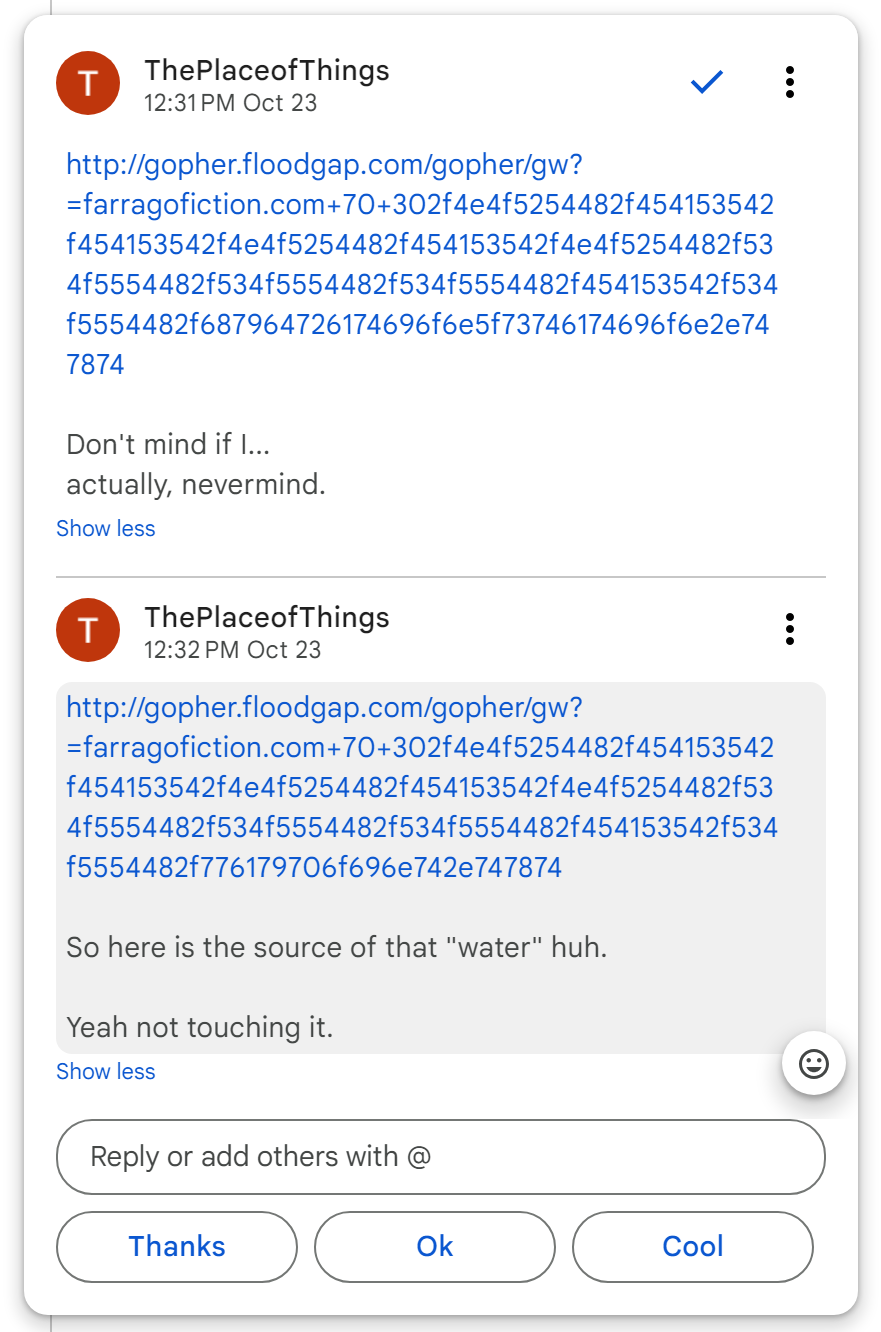Viewport: 881px width, 1332px height.
Task: Click the first comment's author name
Action: point(267,70)
